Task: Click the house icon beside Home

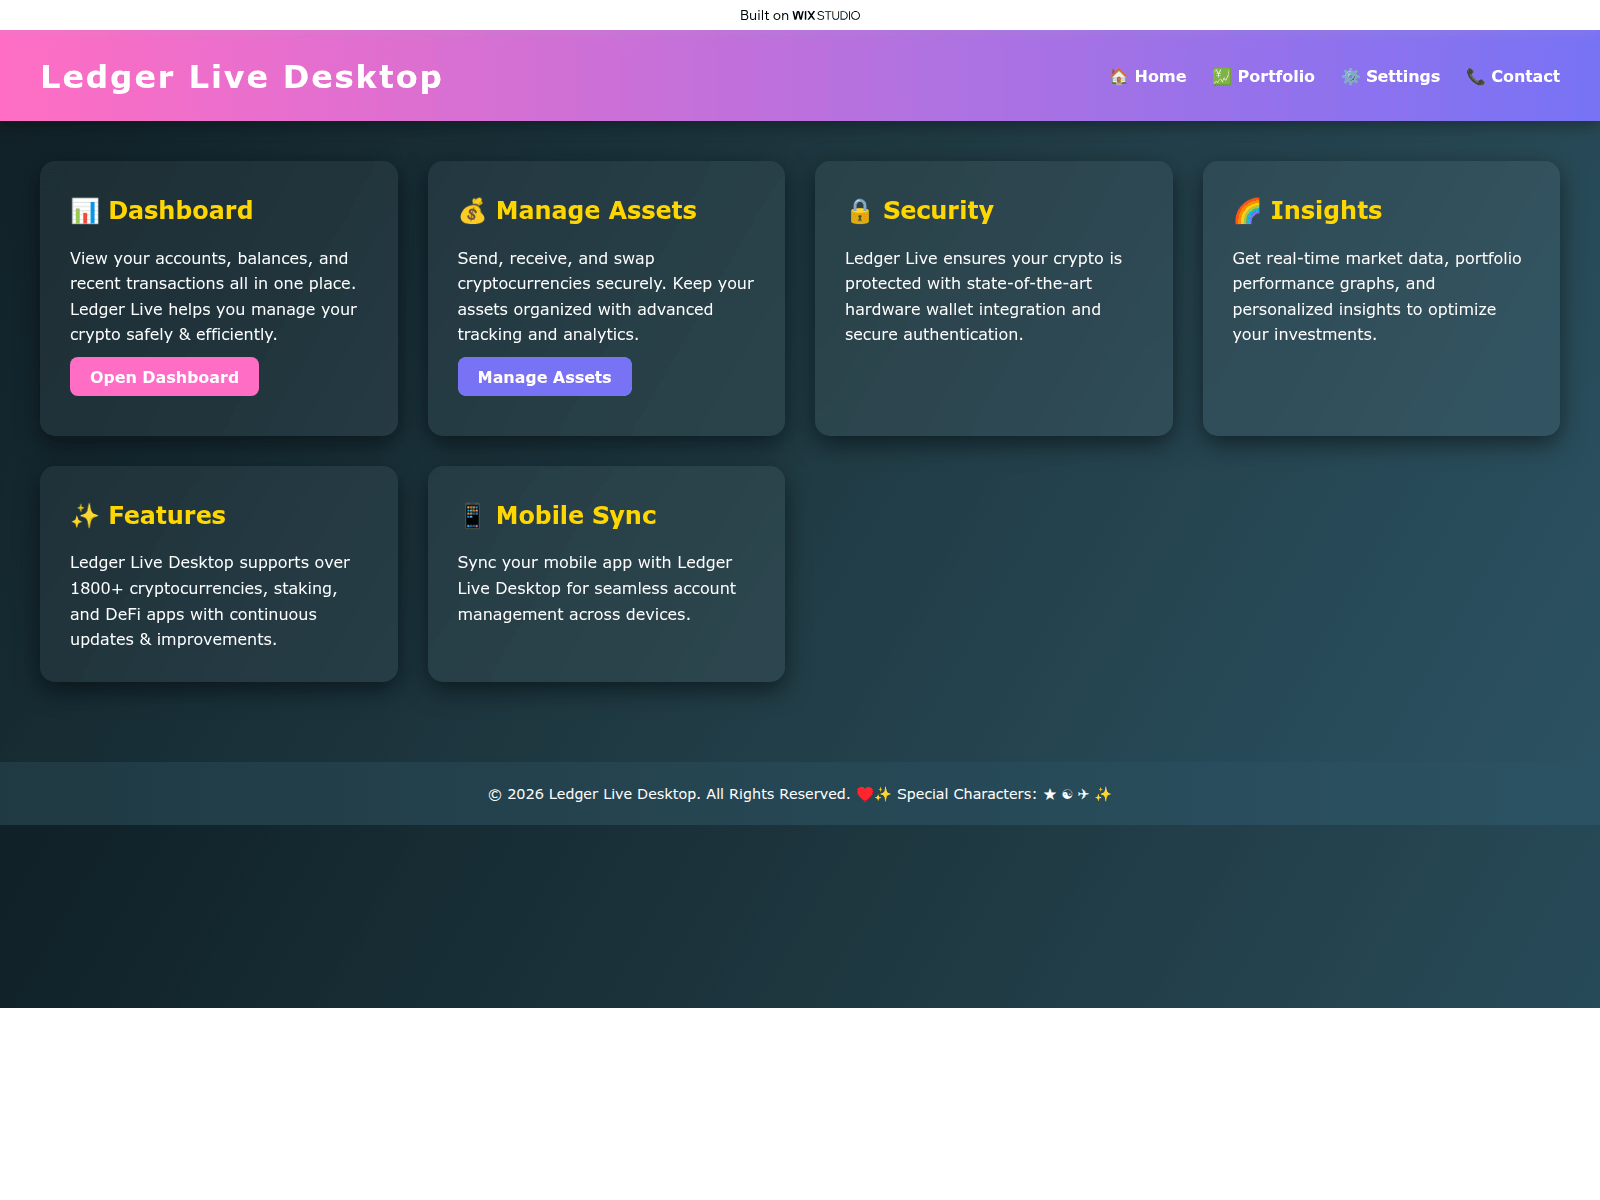Action: point(1119,77)
